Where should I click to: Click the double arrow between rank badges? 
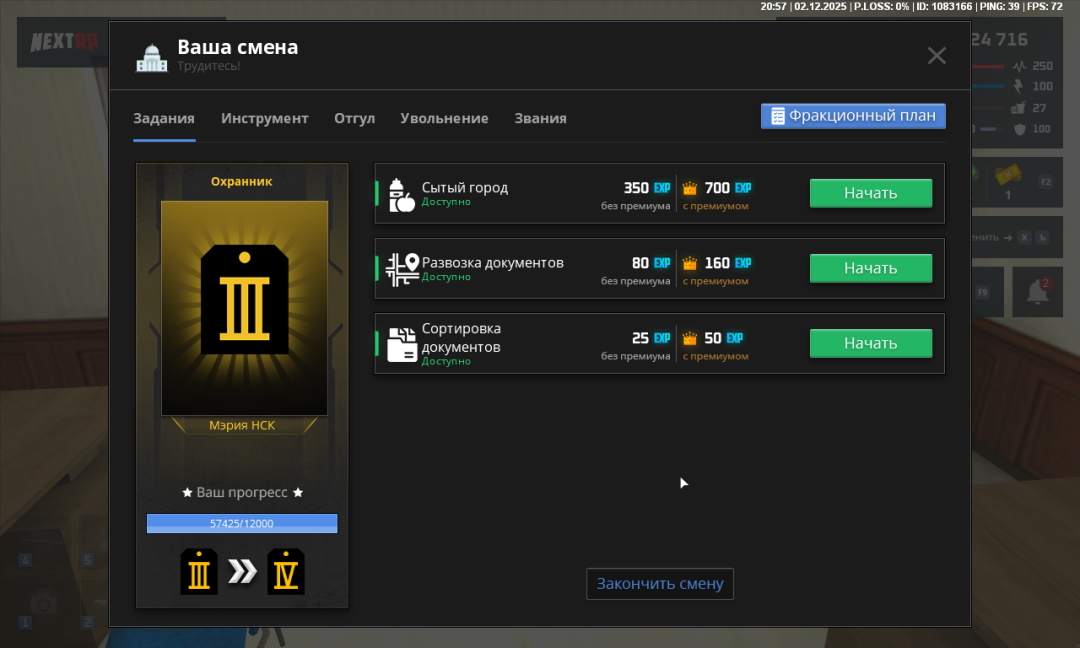(x=242, y=572)
